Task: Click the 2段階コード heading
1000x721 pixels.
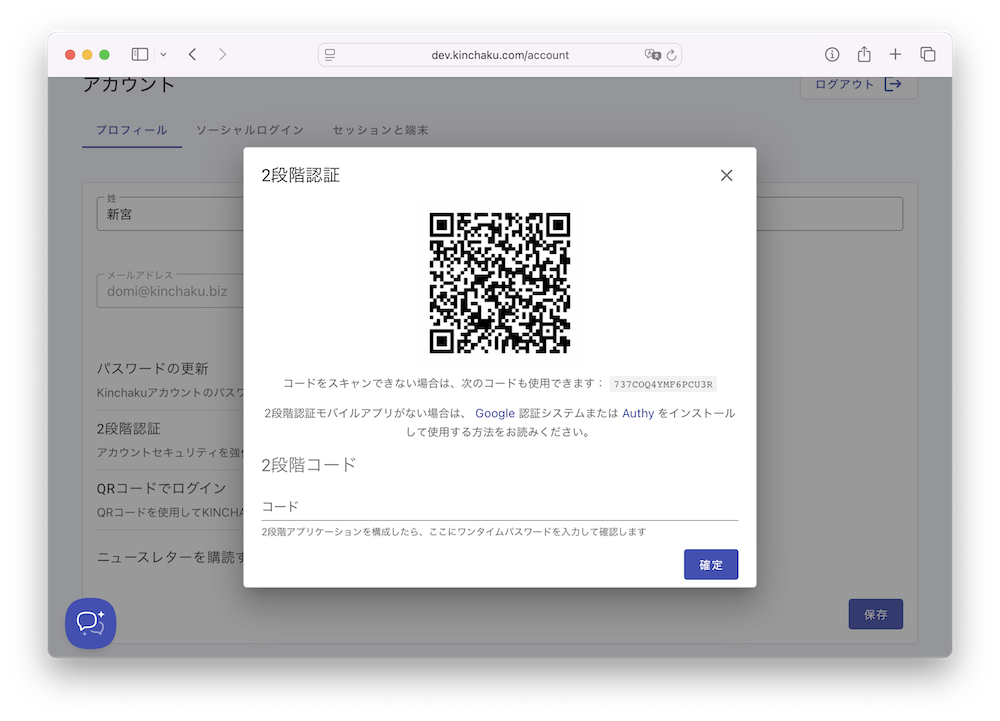Action: [309, 465]
